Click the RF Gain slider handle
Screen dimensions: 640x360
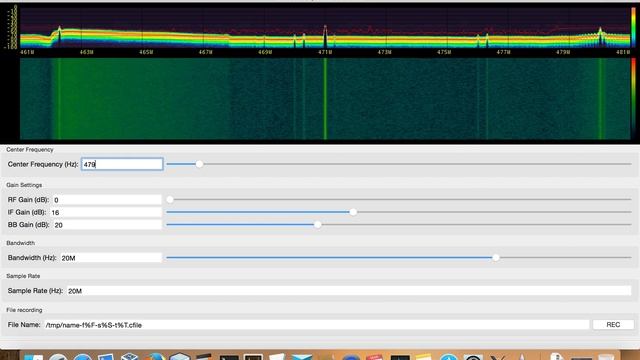pos(170,200)
